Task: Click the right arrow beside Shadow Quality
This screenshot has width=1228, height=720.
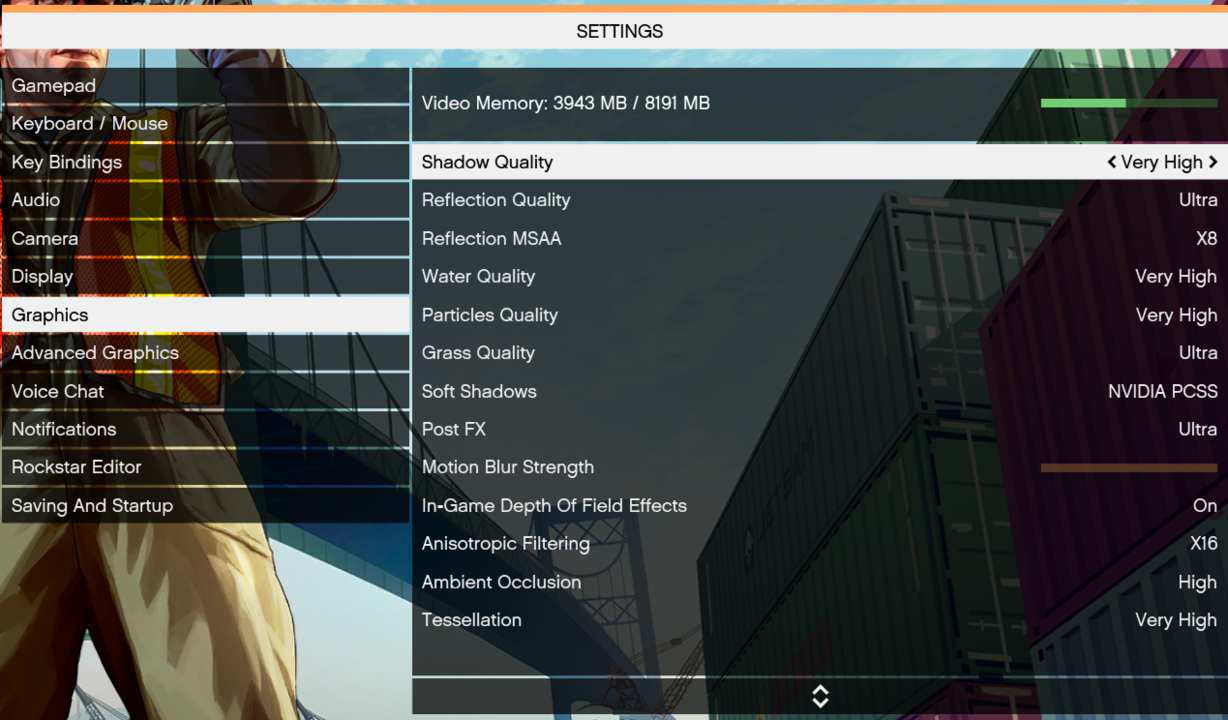Action: point(1213,162)
